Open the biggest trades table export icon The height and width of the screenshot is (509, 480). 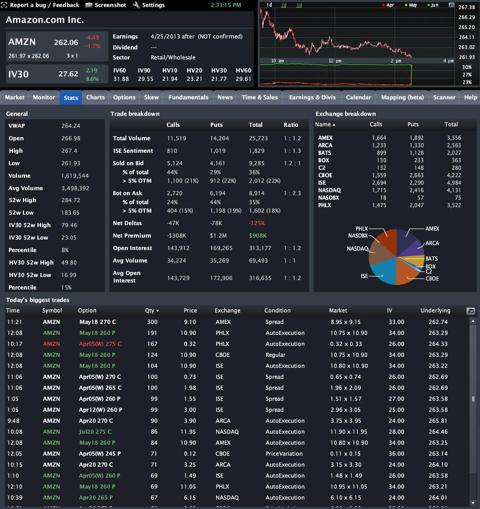tap(470, 311)
